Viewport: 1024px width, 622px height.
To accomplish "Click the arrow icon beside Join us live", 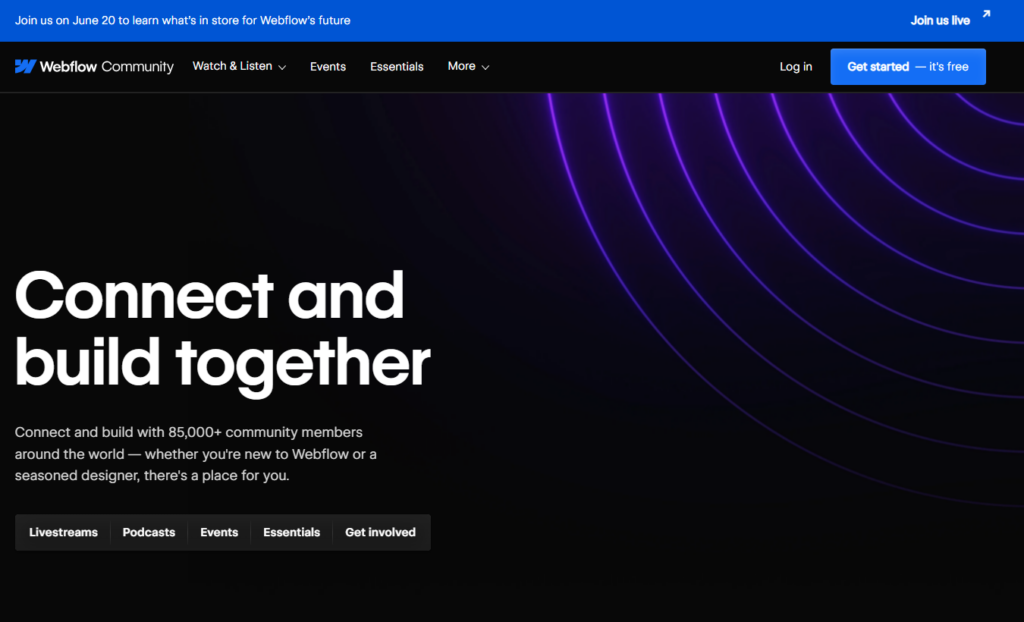I will tap(986, 15).
